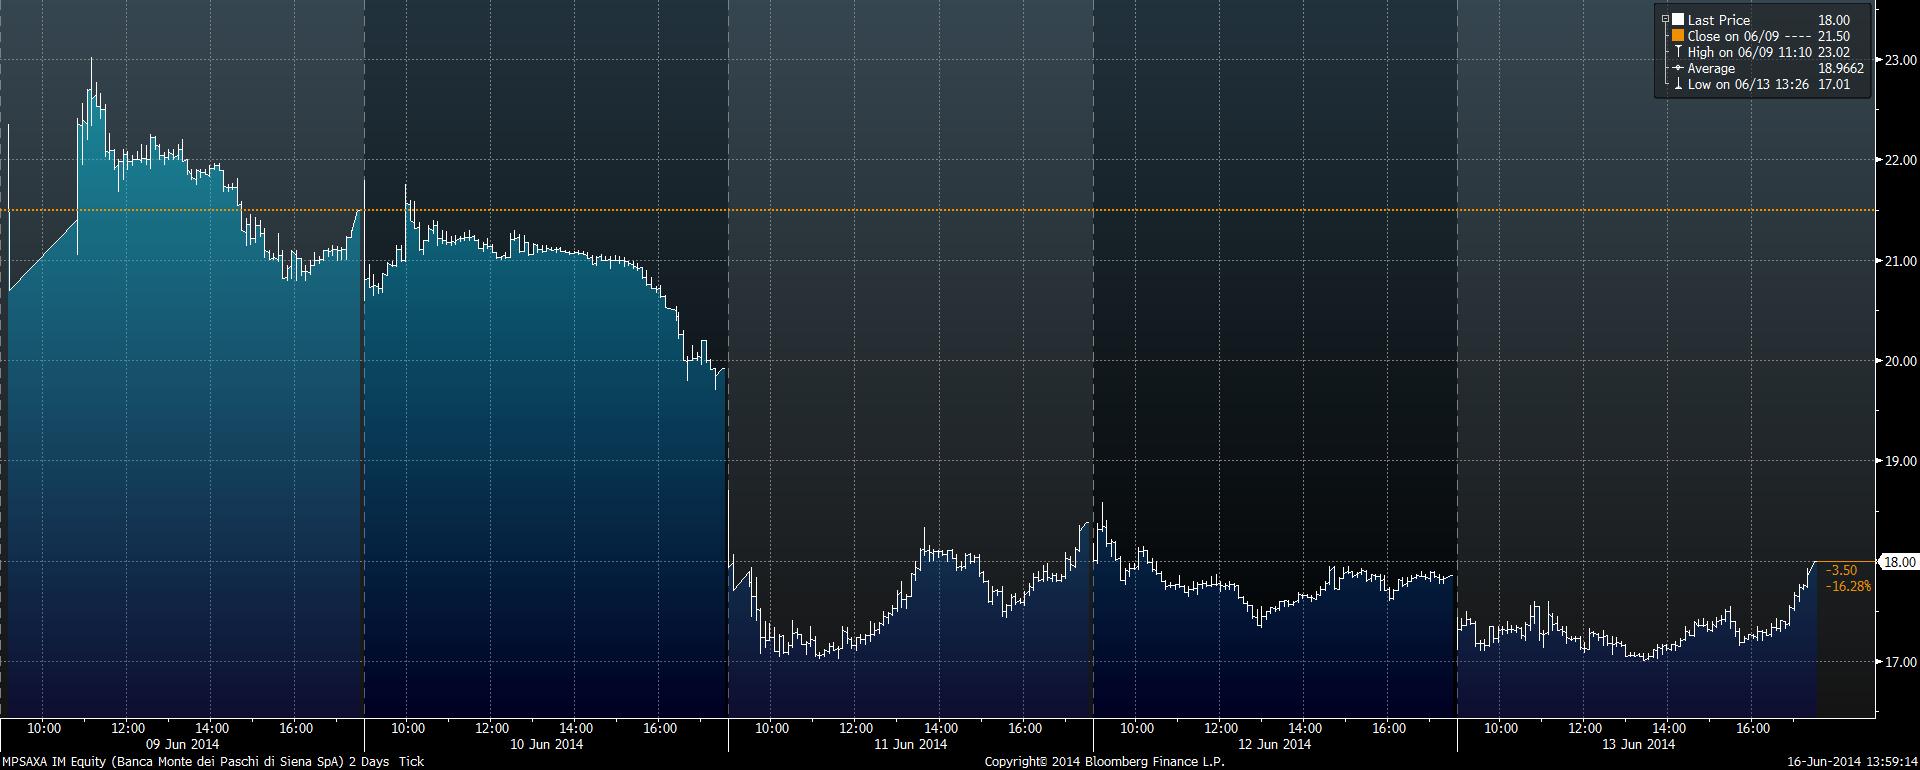This screenshot has height=770, width=1920.
Task: Click the orange Close on 06/09 swatch
Action: pos(1678,36)
